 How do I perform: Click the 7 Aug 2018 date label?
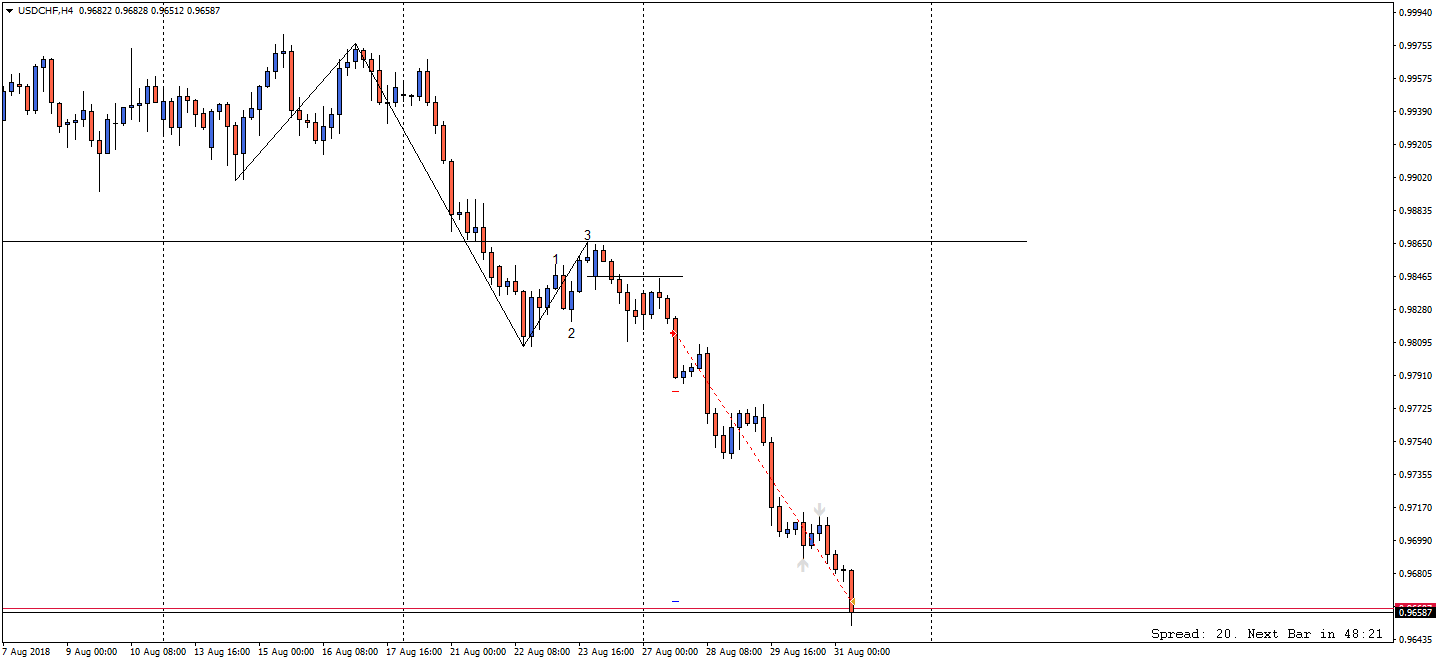[x=26, y=651]
